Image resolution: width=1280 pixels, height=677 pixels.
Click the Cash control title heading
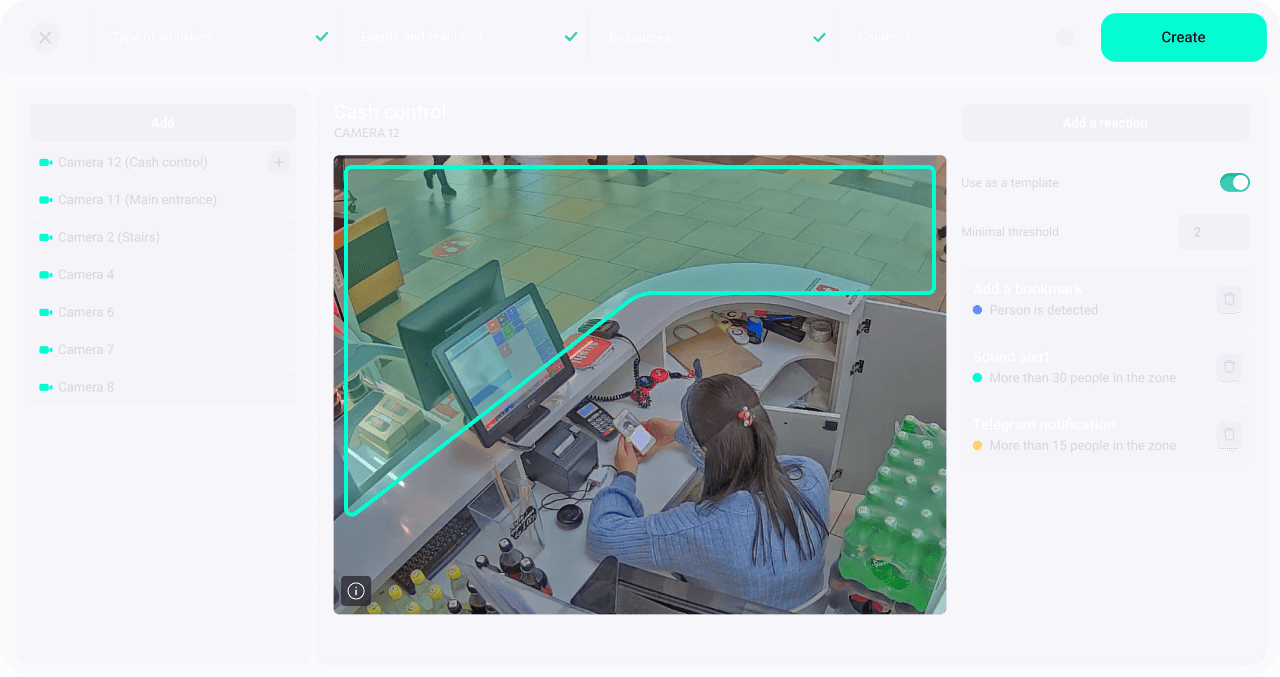[x=390, y=112]
